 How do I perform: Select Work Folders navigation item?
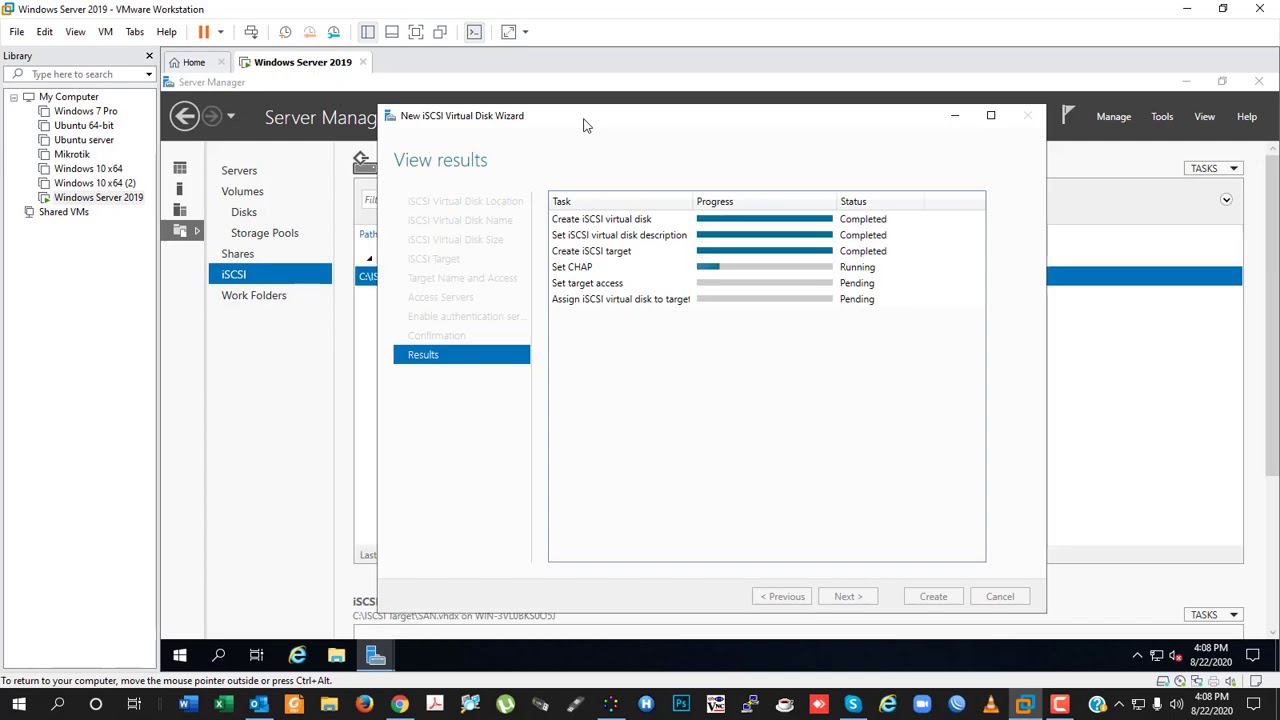coord(254,296)
